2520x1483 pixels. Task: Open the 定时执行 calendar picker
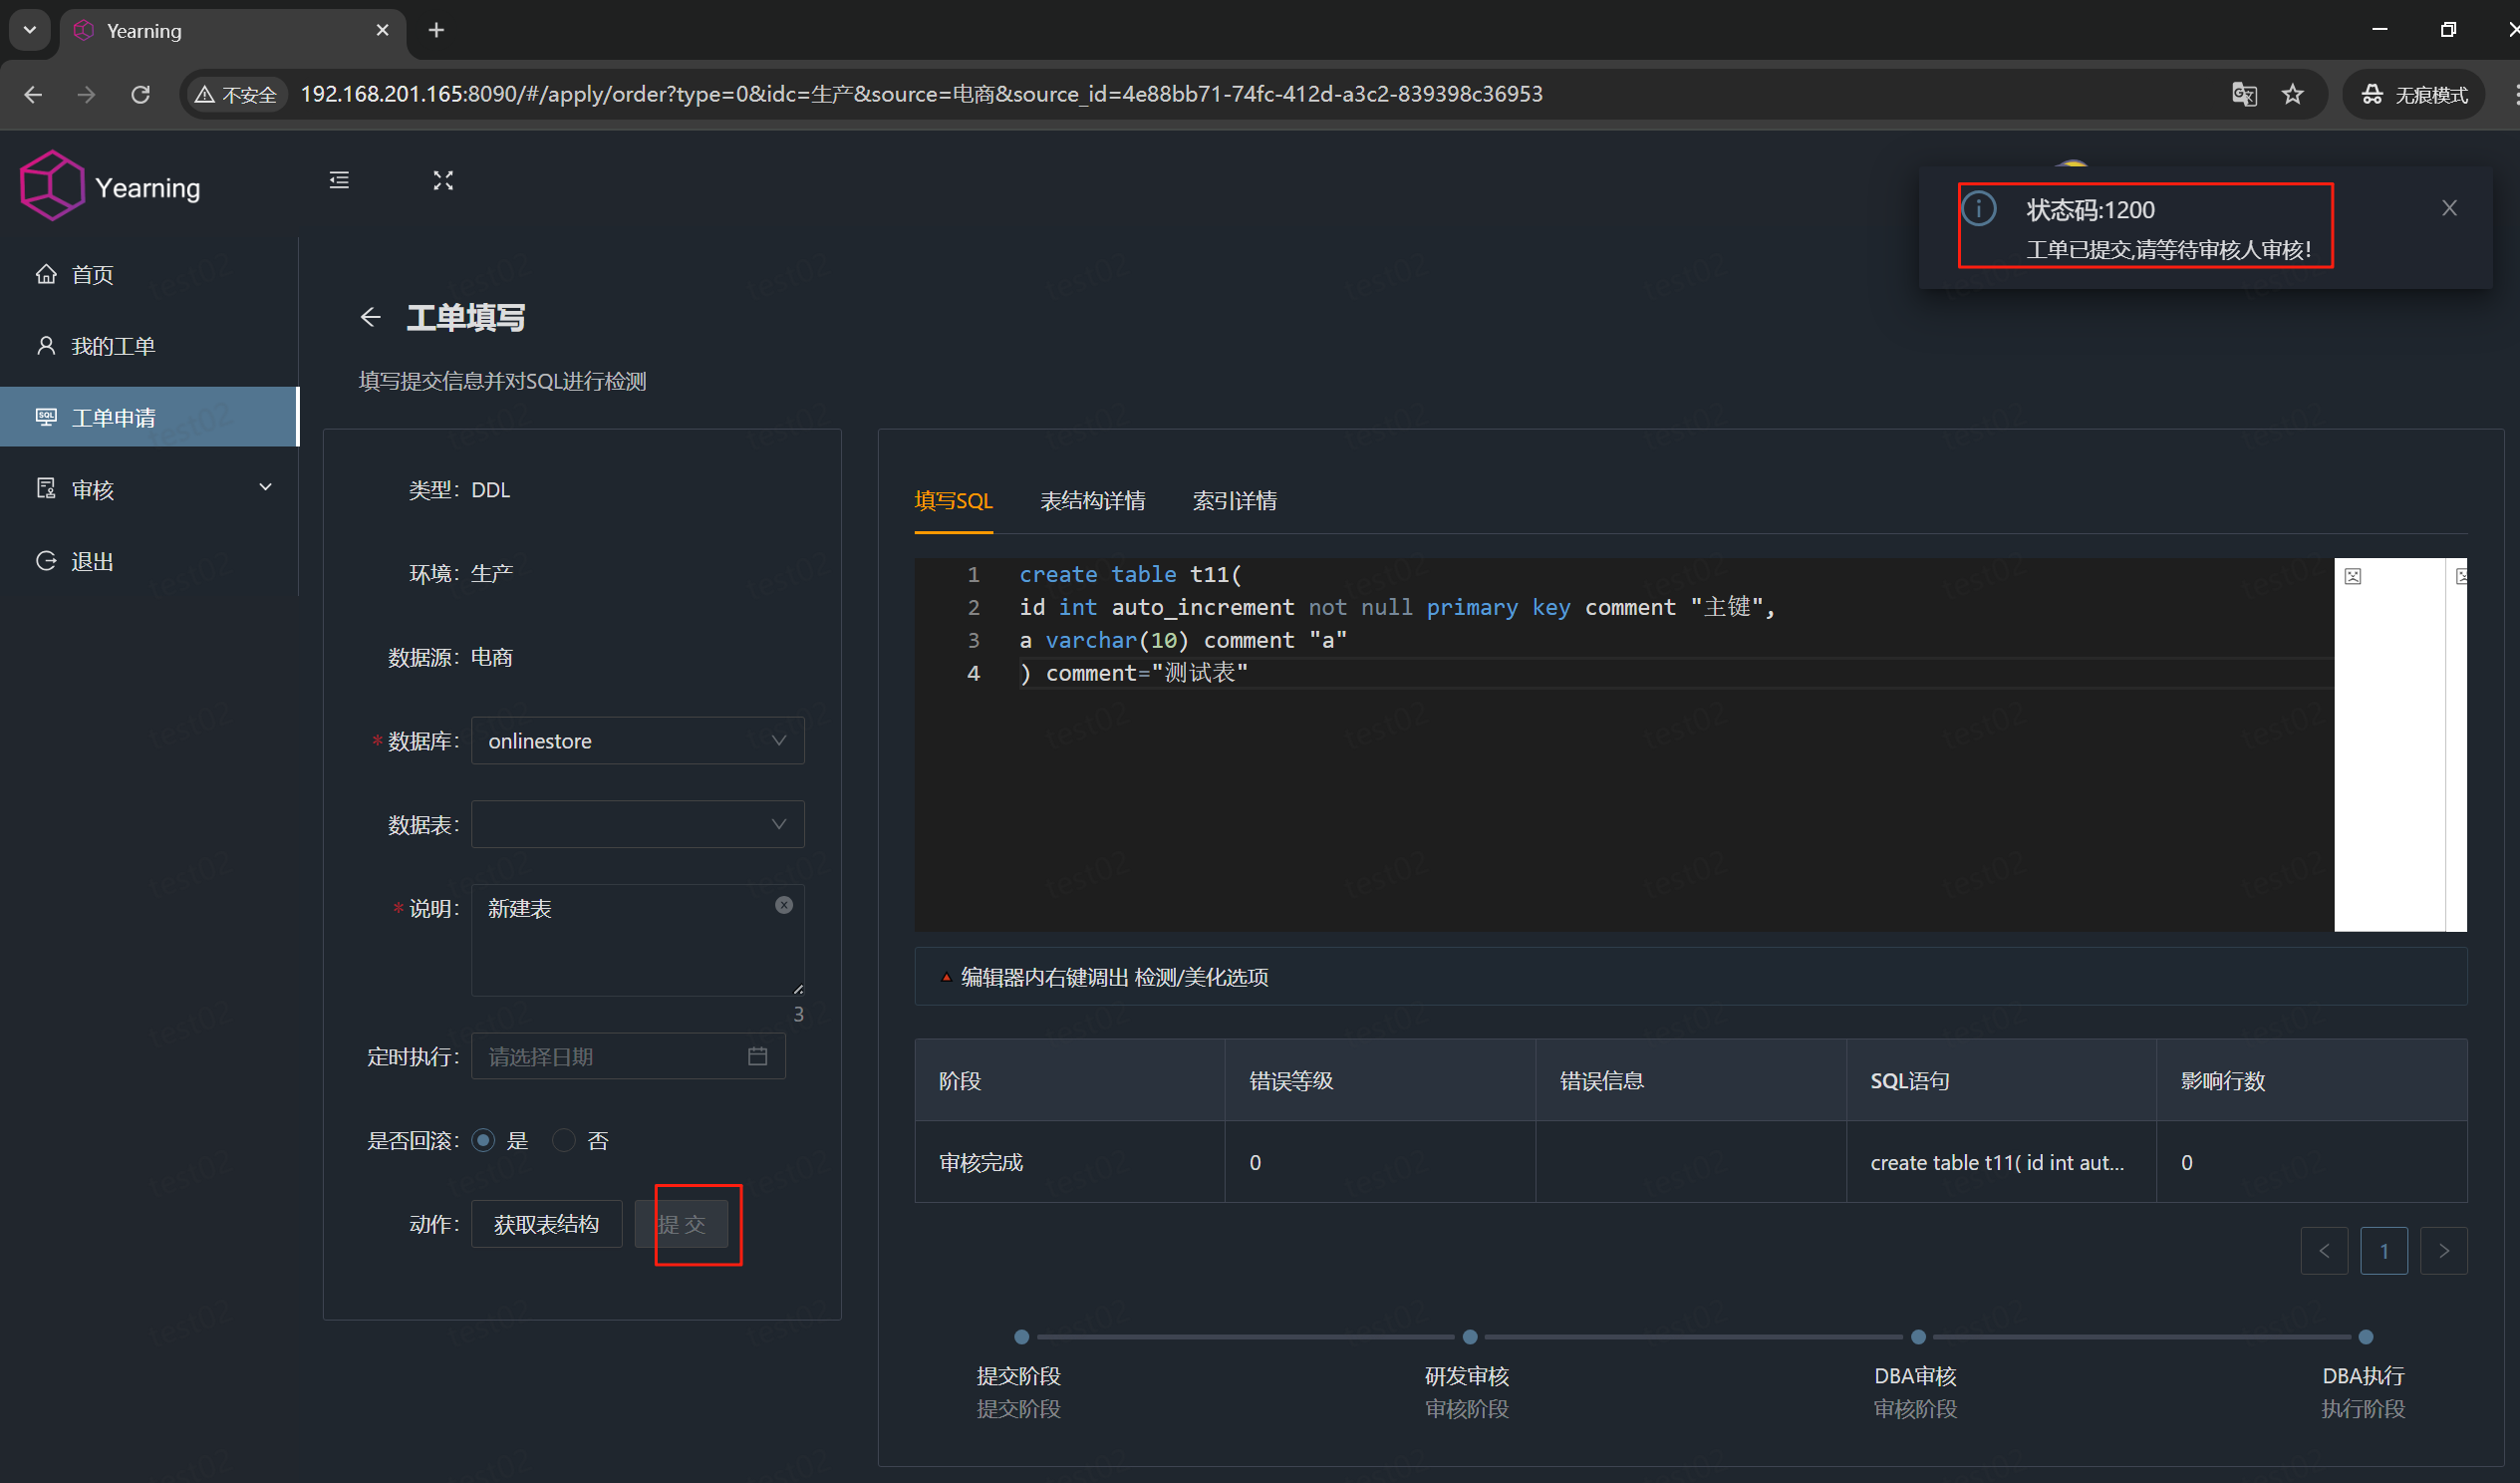pos(757,1056)
